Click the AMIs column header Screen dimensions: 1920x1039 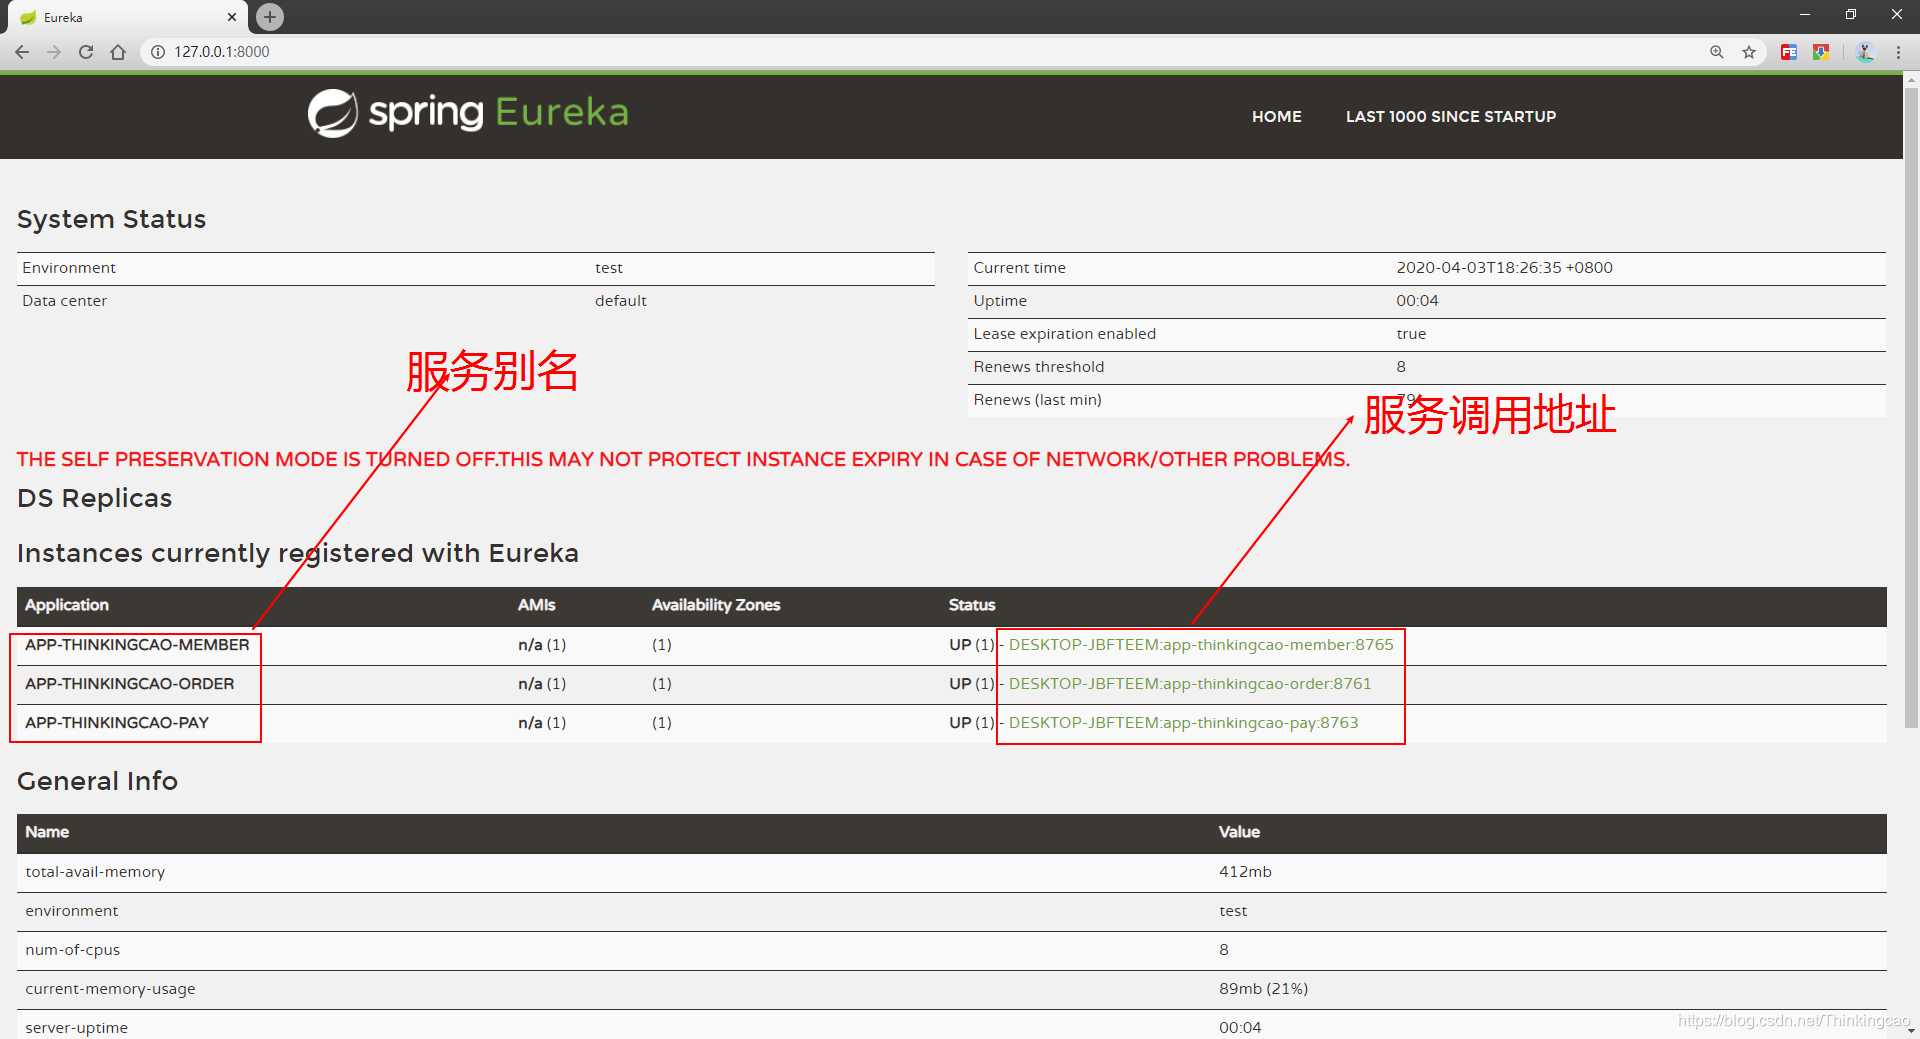pos(537,605)
